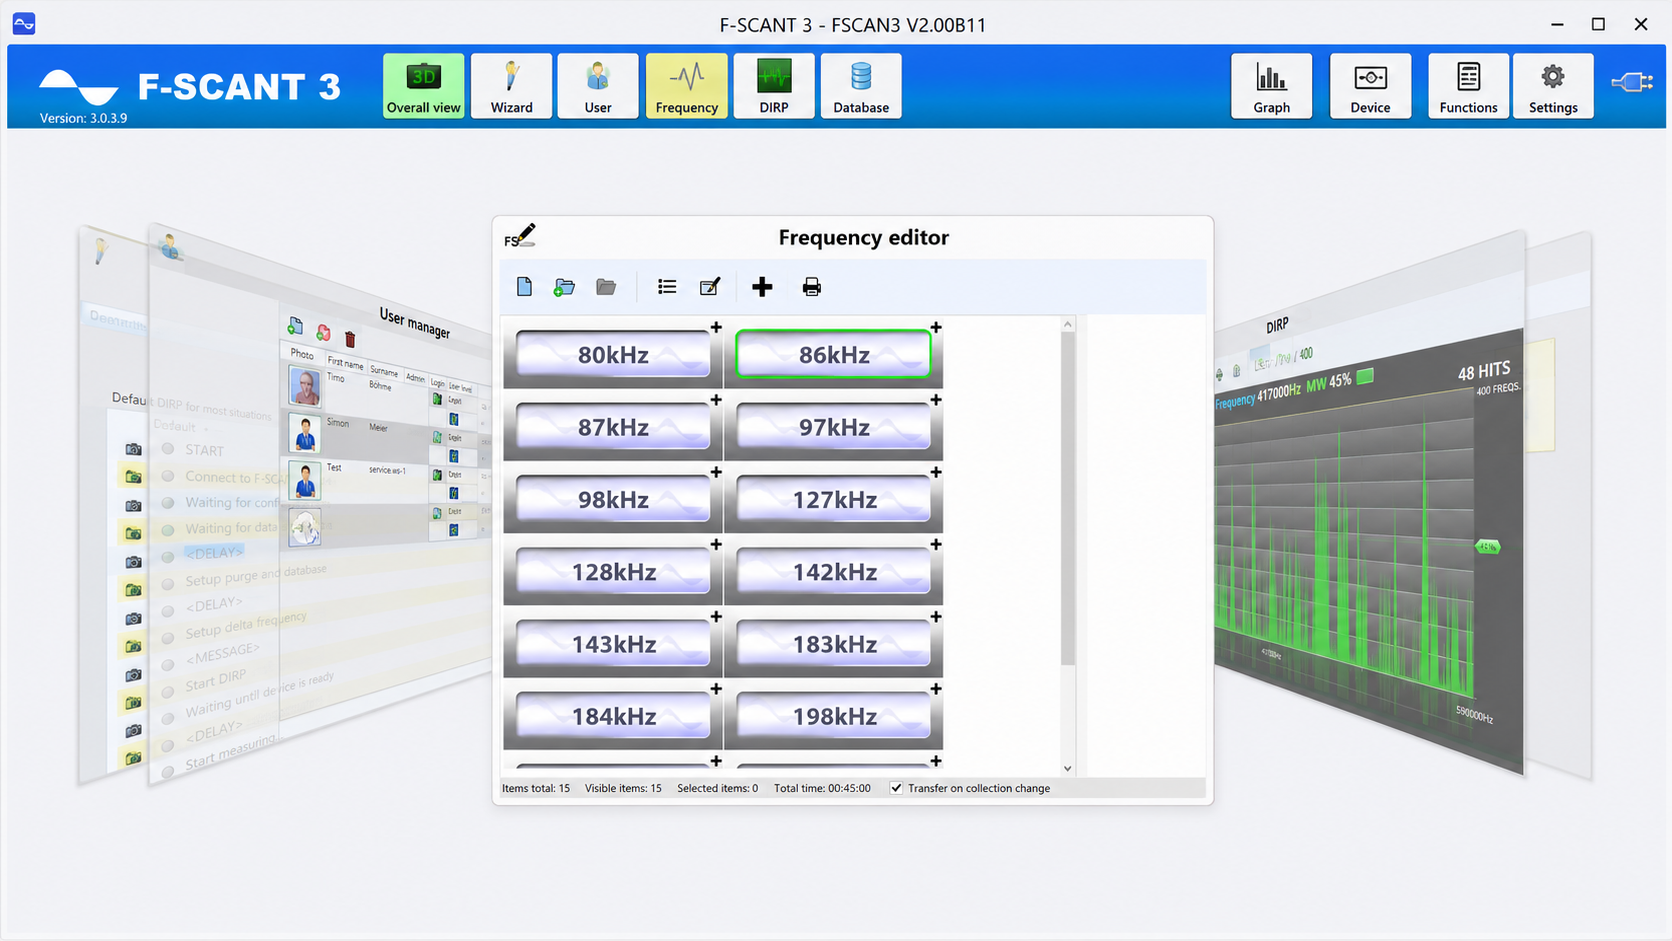Click the 48 HITS label in DIRP panel
The height and width of the screenshot is (941, 1672).
tap(1484, 371)
